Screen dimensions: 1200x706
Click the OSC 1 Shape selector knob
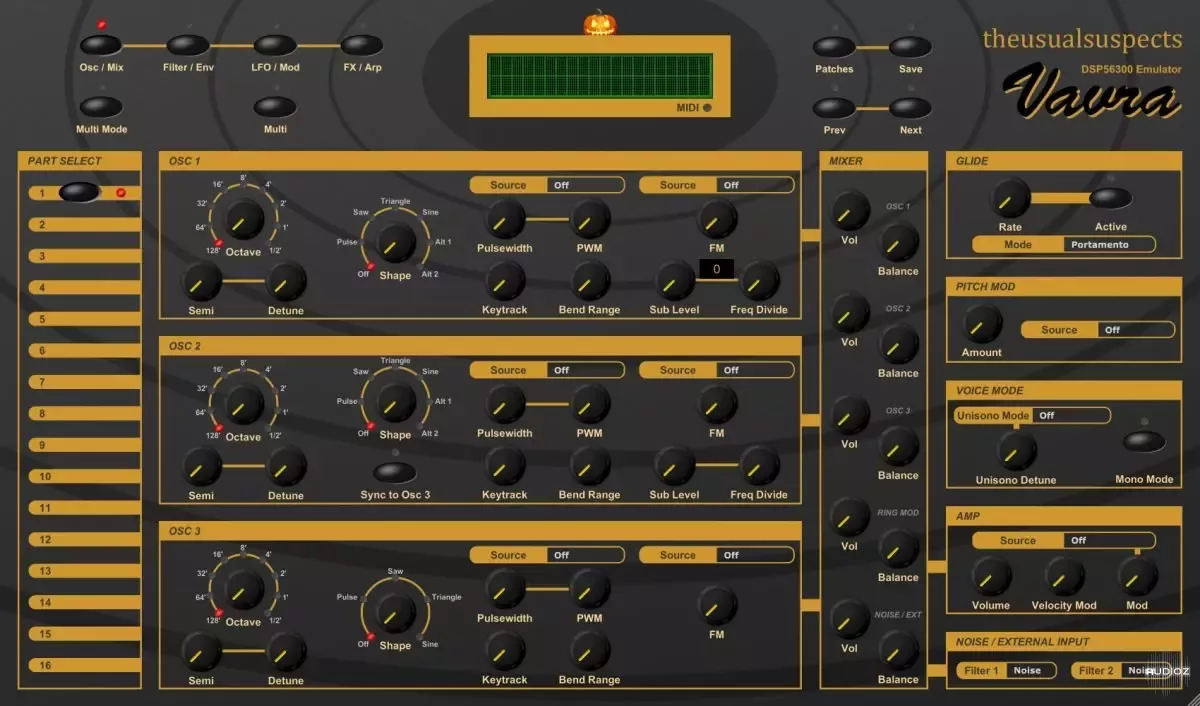tap(394, 244)
